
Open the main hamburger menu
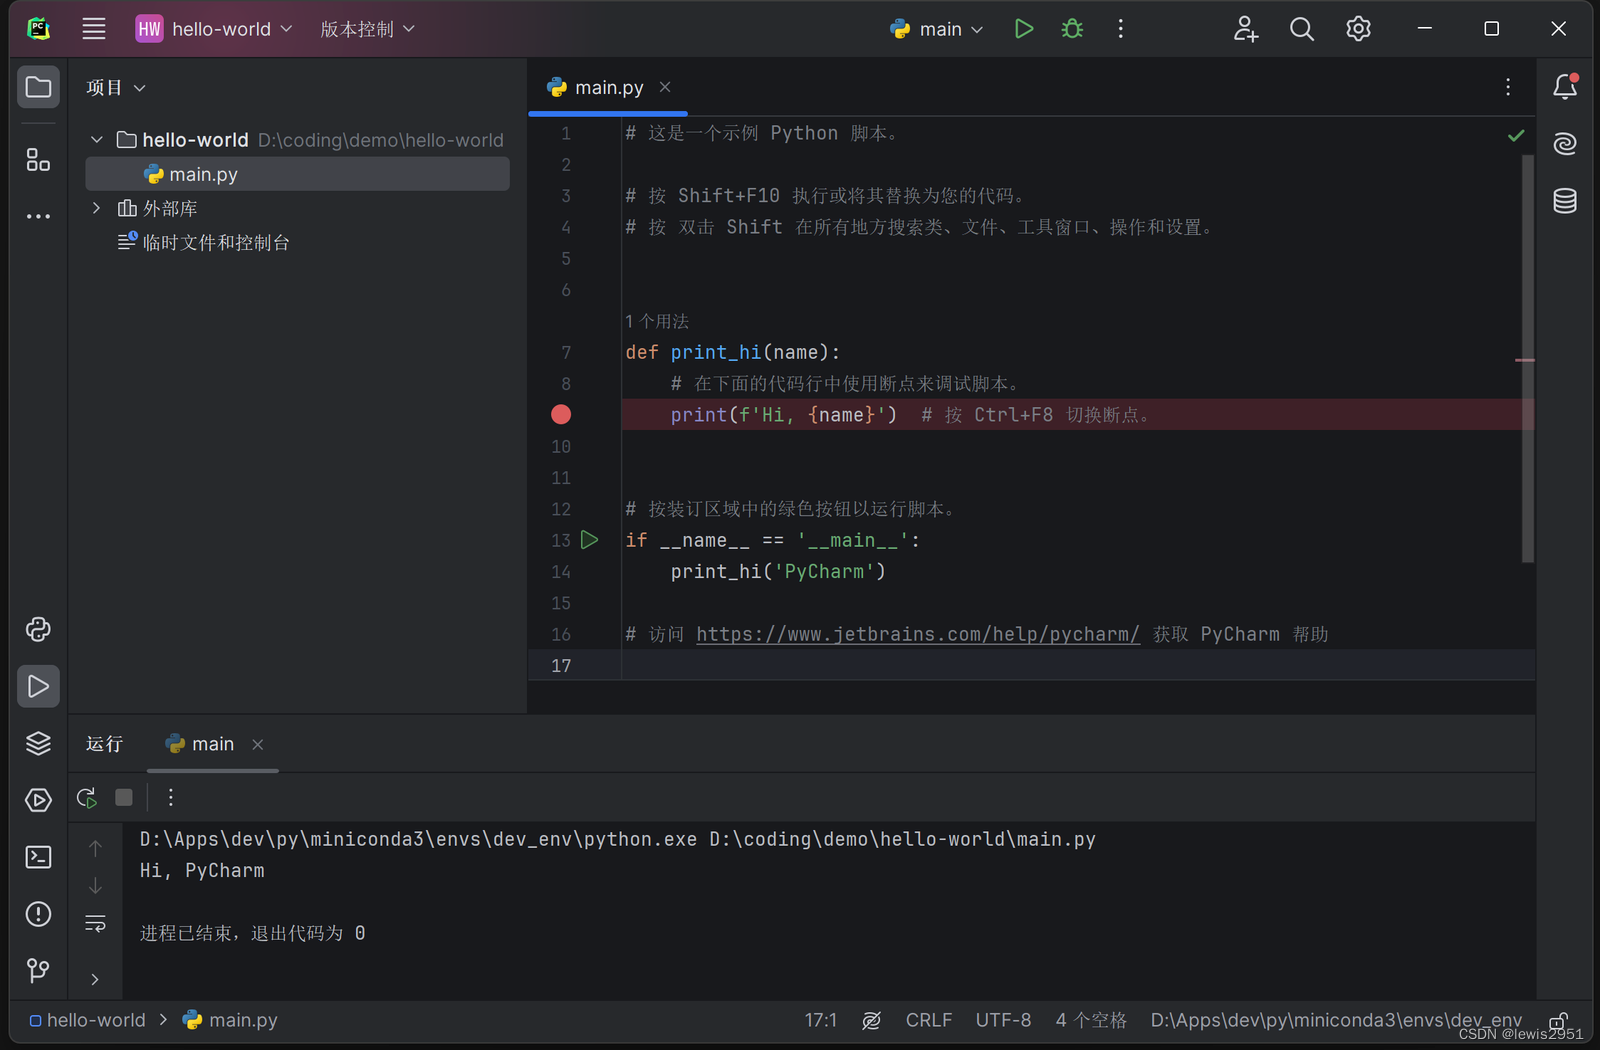(x=94, y=29)
